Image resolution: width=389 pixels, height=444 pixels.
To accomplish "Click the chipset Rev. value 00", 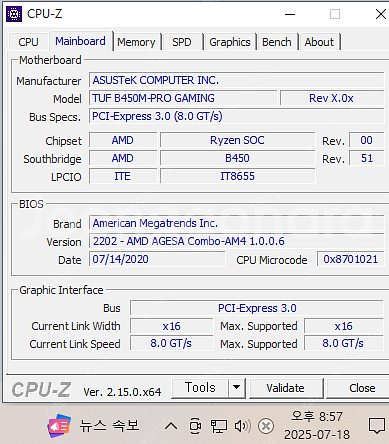I will coord(366,140).
